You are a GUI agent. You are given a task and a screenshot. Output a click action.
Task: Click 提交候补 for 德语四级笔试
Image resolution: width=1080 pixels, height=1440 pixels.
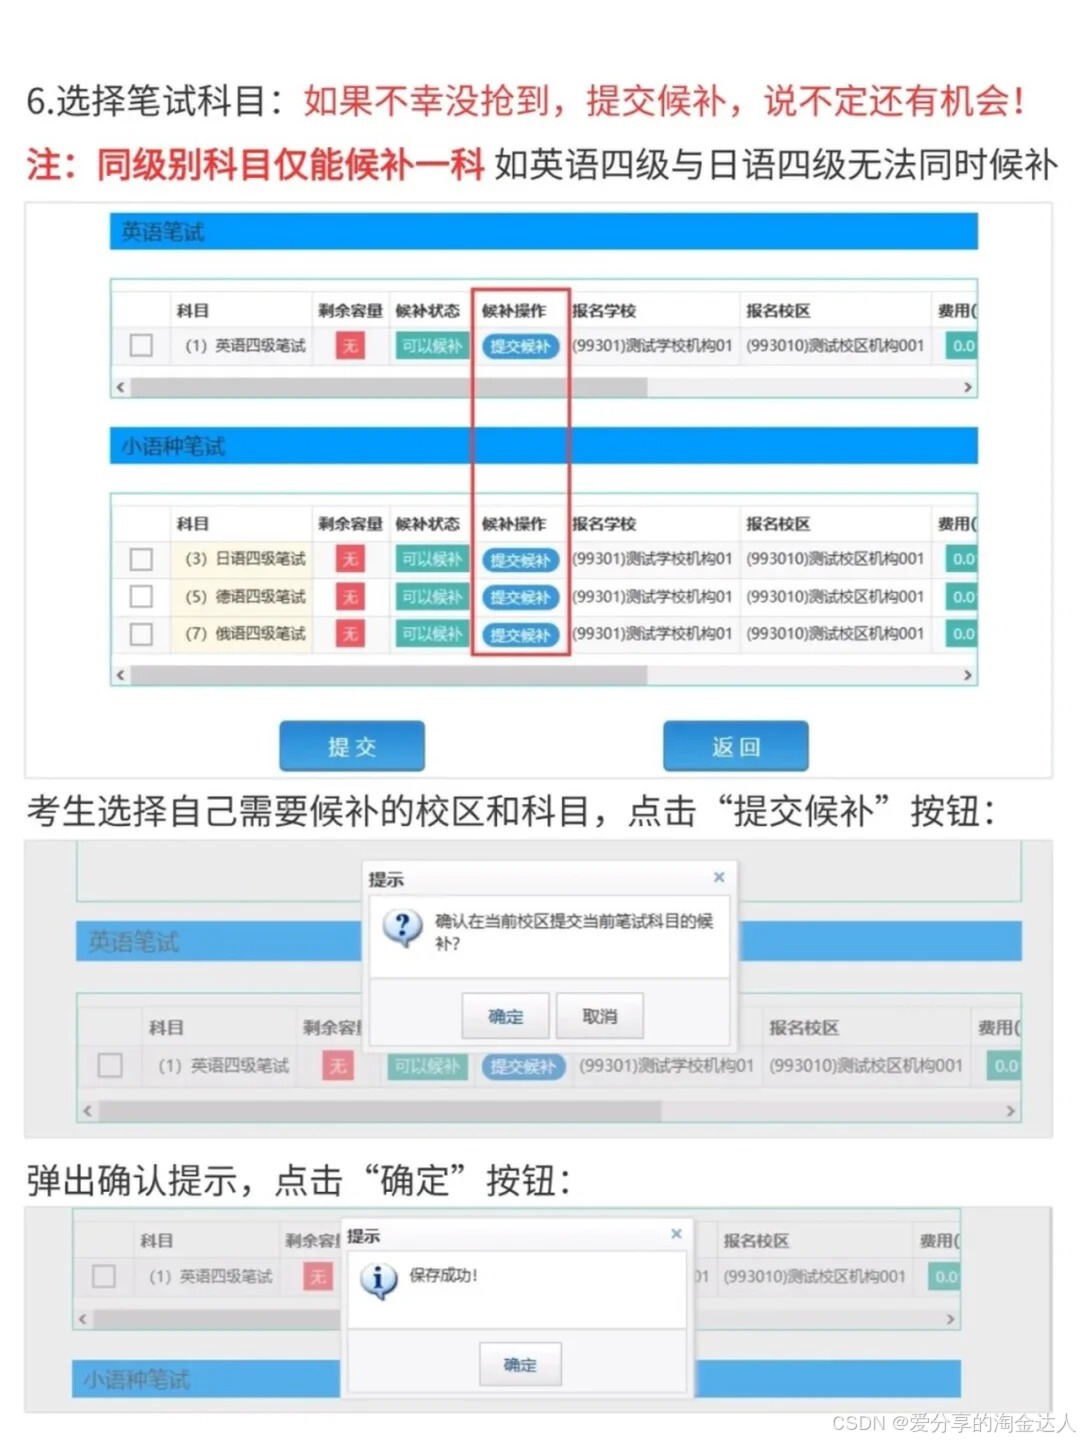point(520,596)
